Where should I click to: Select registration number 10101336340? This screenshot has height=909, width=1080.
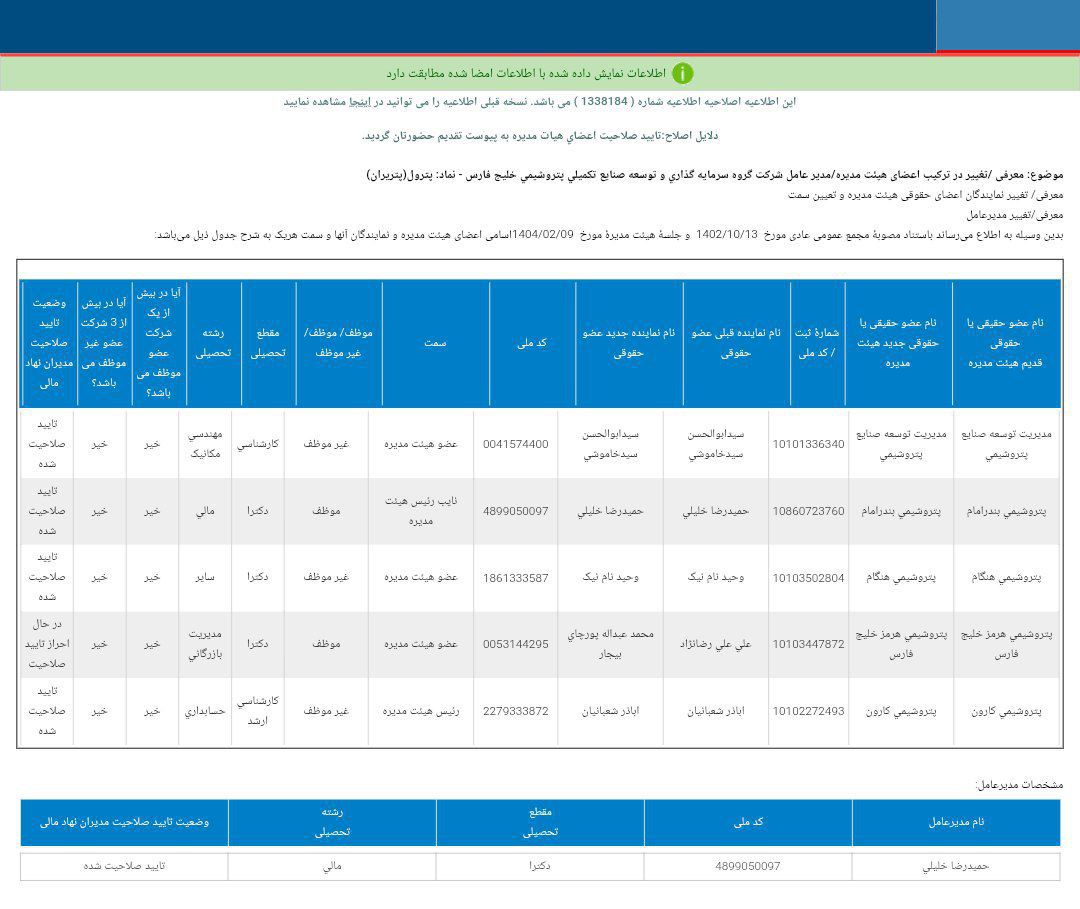(808, 444)
